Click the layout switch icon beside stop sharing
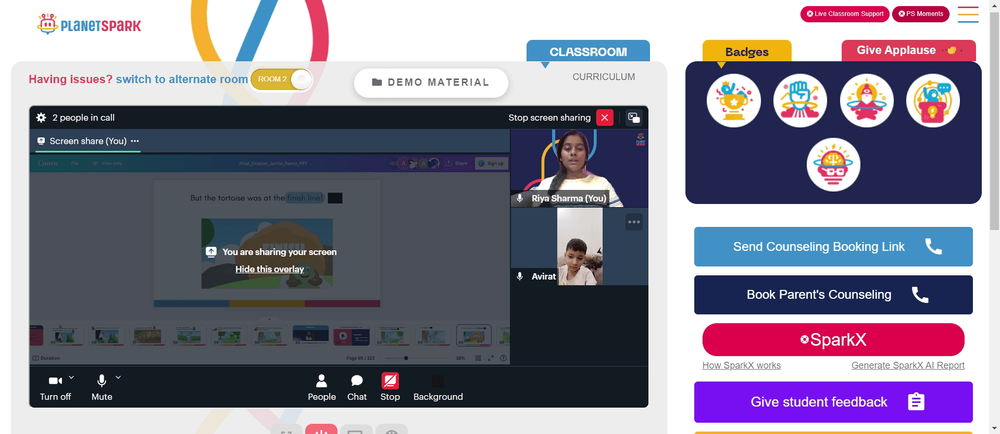This screenshot has height=434, width=1000. (633, 117)
